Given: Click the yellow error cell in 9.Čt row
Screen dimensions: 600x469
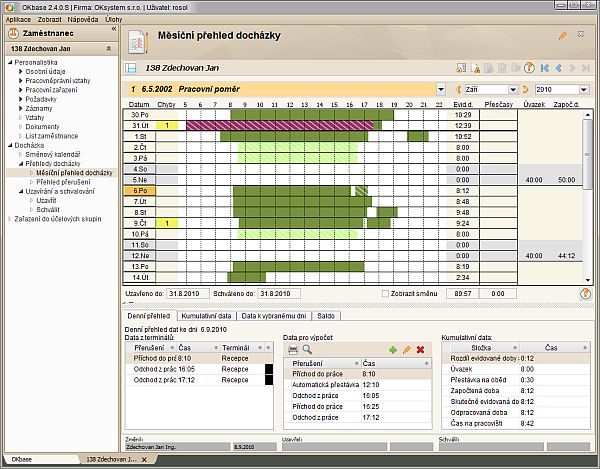Looking at the screenshot, I should pyautogui.click(x=167, y=223).
